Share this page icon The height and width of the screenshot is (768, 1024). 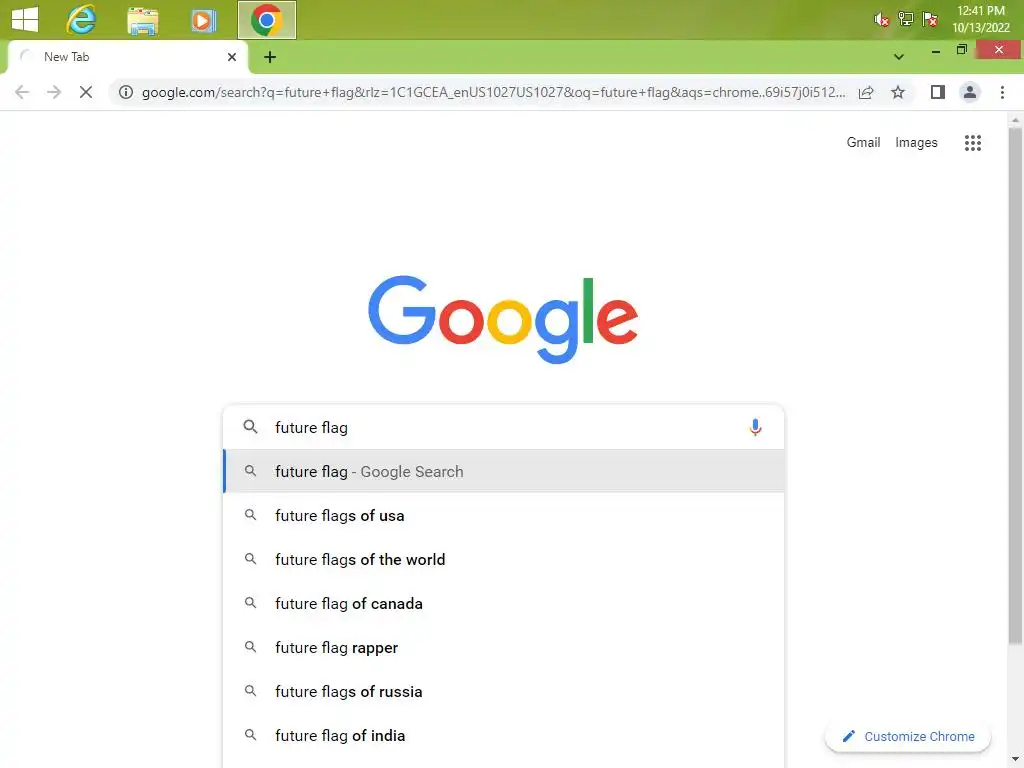point(866,92)
